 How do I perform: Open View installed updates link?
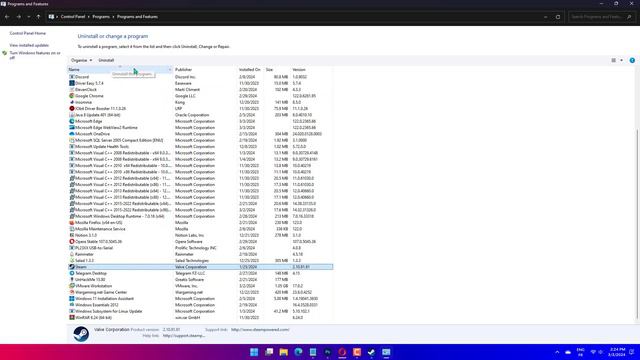(29, 45)
